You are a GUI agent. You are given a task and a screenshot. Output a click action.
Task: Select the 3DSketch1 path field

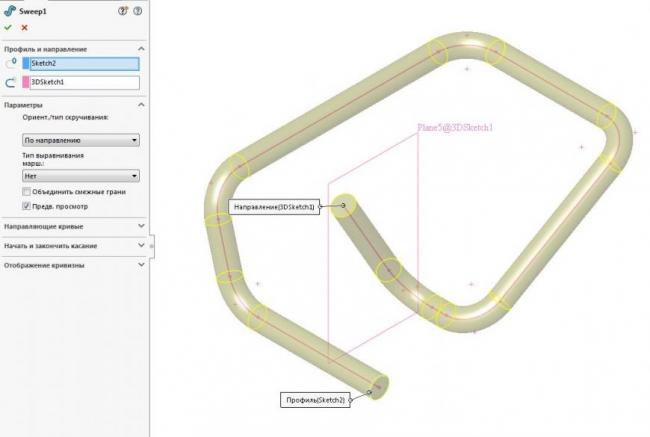pyautogui.click(x=85, y=82)
